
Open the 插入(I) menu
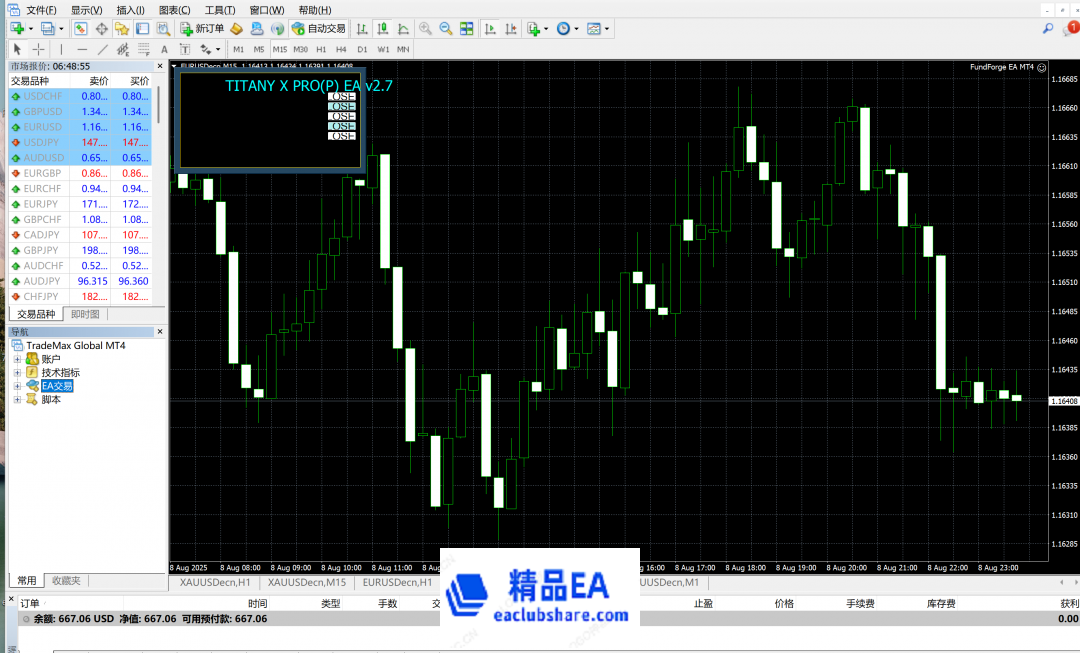click(x=130, y=10)
